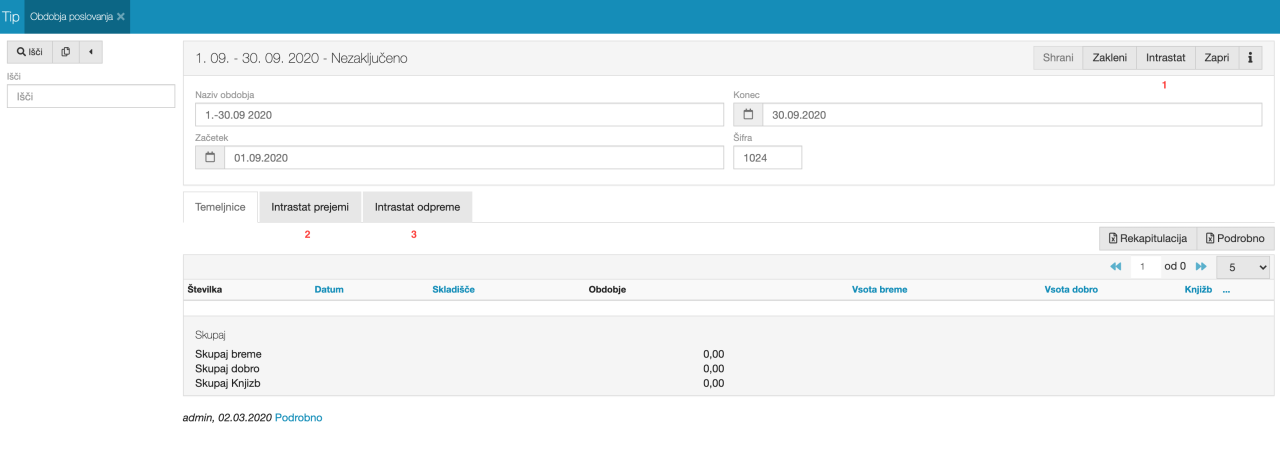Sort the table by Datum column

coord(329,290)
